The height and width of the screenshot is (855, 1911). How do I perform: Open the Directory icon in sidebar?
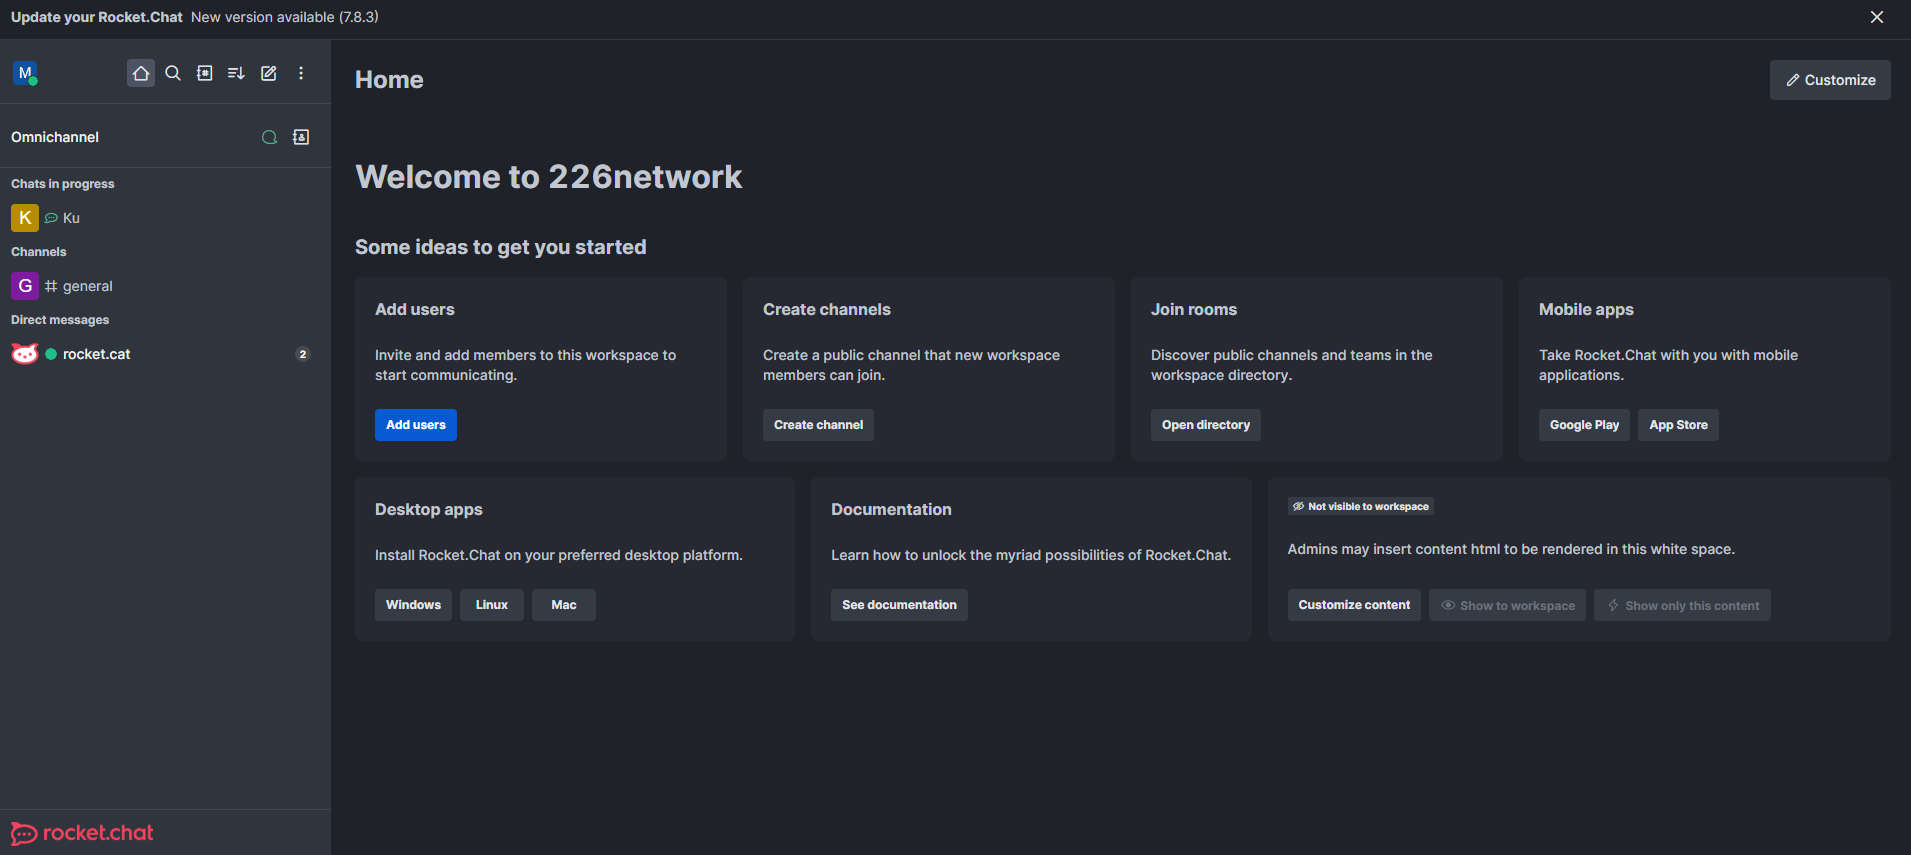point(205,73)
